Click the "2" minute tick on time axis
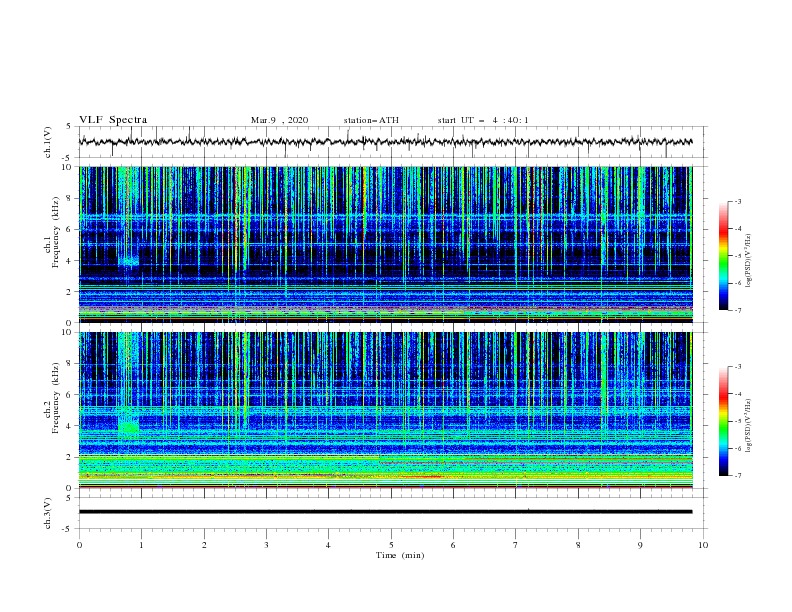The image size is (792, 612). pyautogui.click(x=204, y=545)
